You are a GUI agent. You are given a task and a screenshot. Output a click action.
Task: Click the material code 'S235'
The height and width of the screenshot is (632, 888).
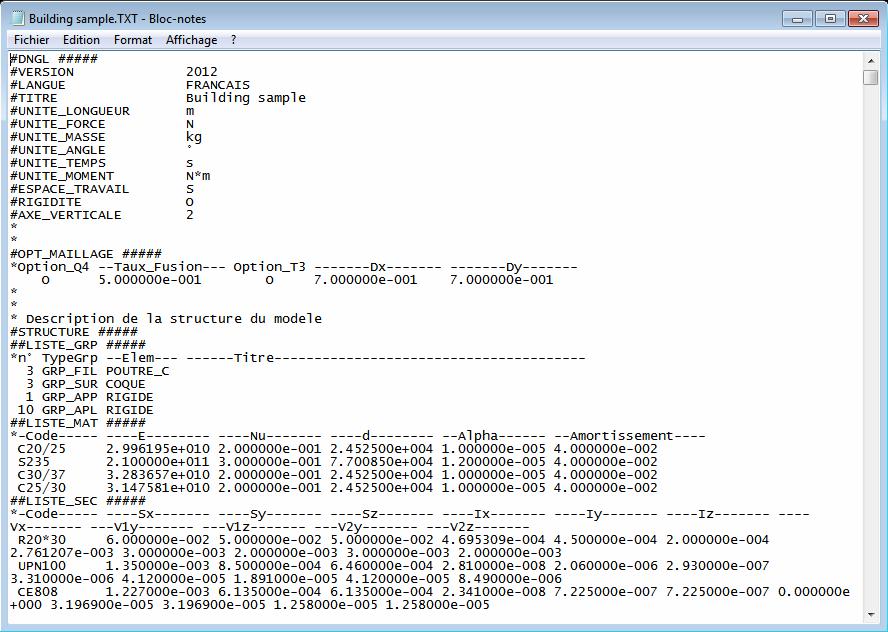33,463
